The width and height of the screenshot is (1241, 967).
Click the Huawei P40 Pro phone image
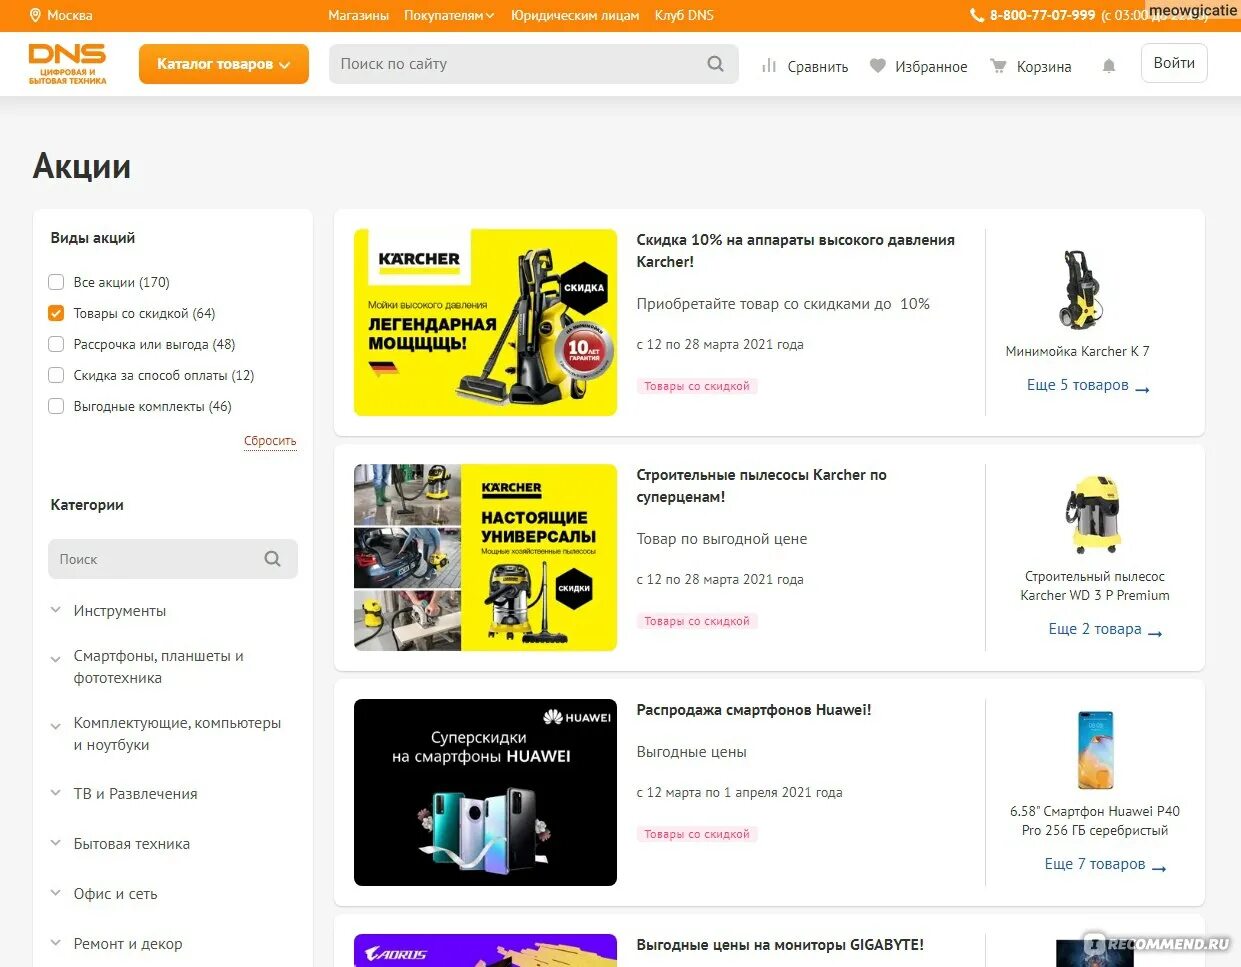[x=1095, y=750]
